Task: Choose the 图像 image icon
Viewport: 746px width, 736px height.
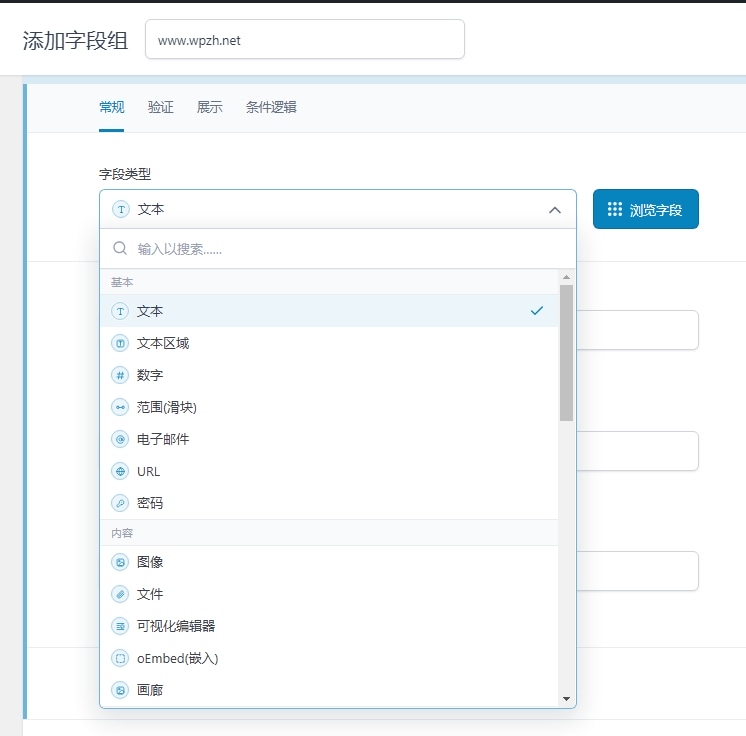Action: click(120, 562)
